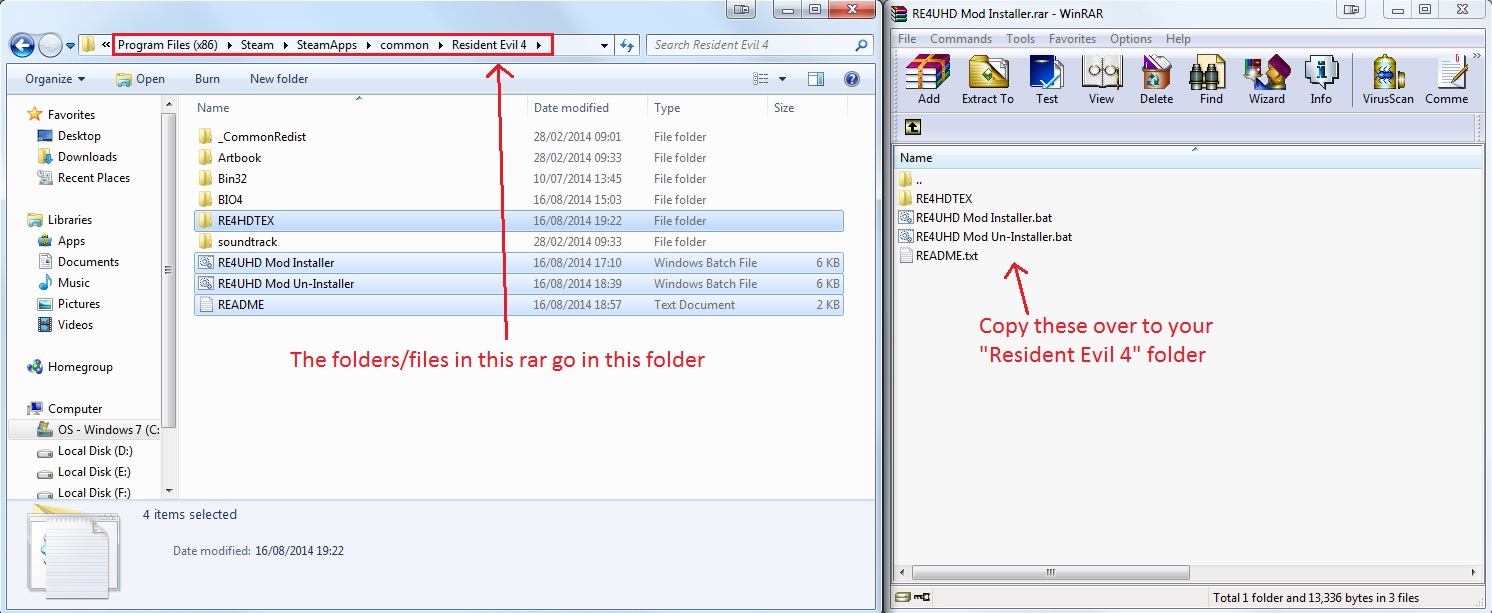Screen dimensions: 1492x613
Task: Click the Steam breadcrumb in address bar
Action: coord(257,45)
